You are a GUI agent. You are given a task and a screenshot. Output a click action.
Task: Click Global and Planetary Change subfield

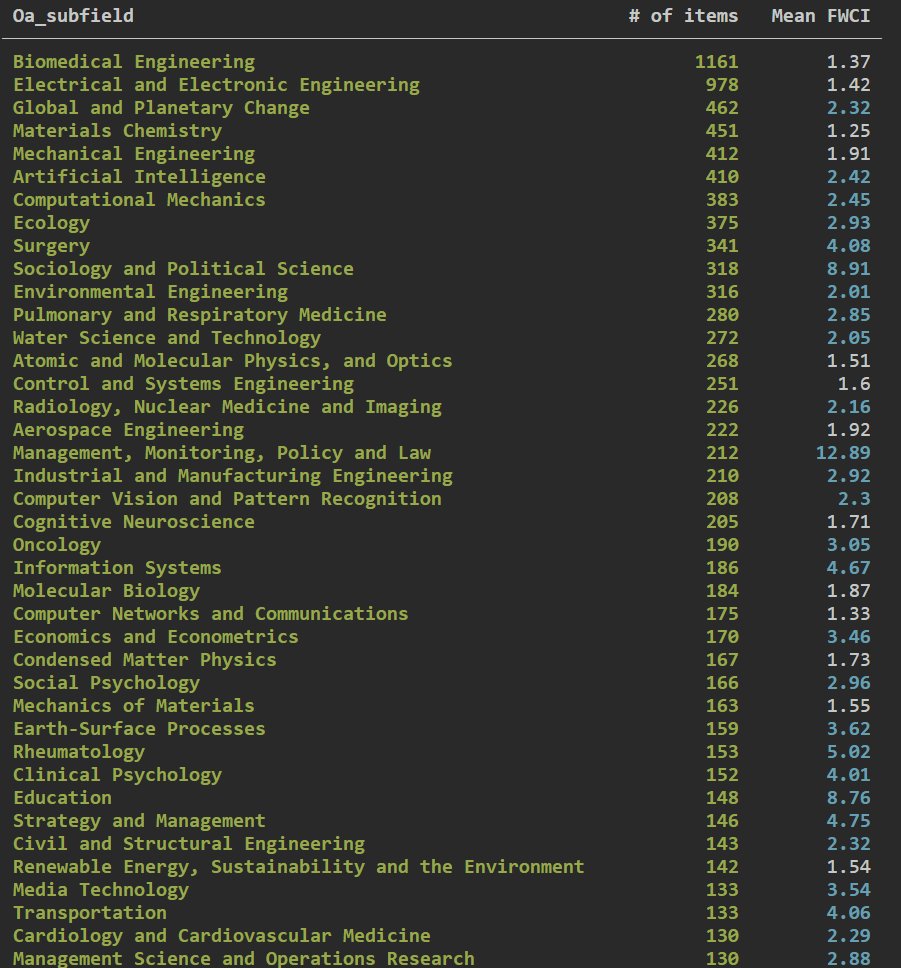point(161,107)
